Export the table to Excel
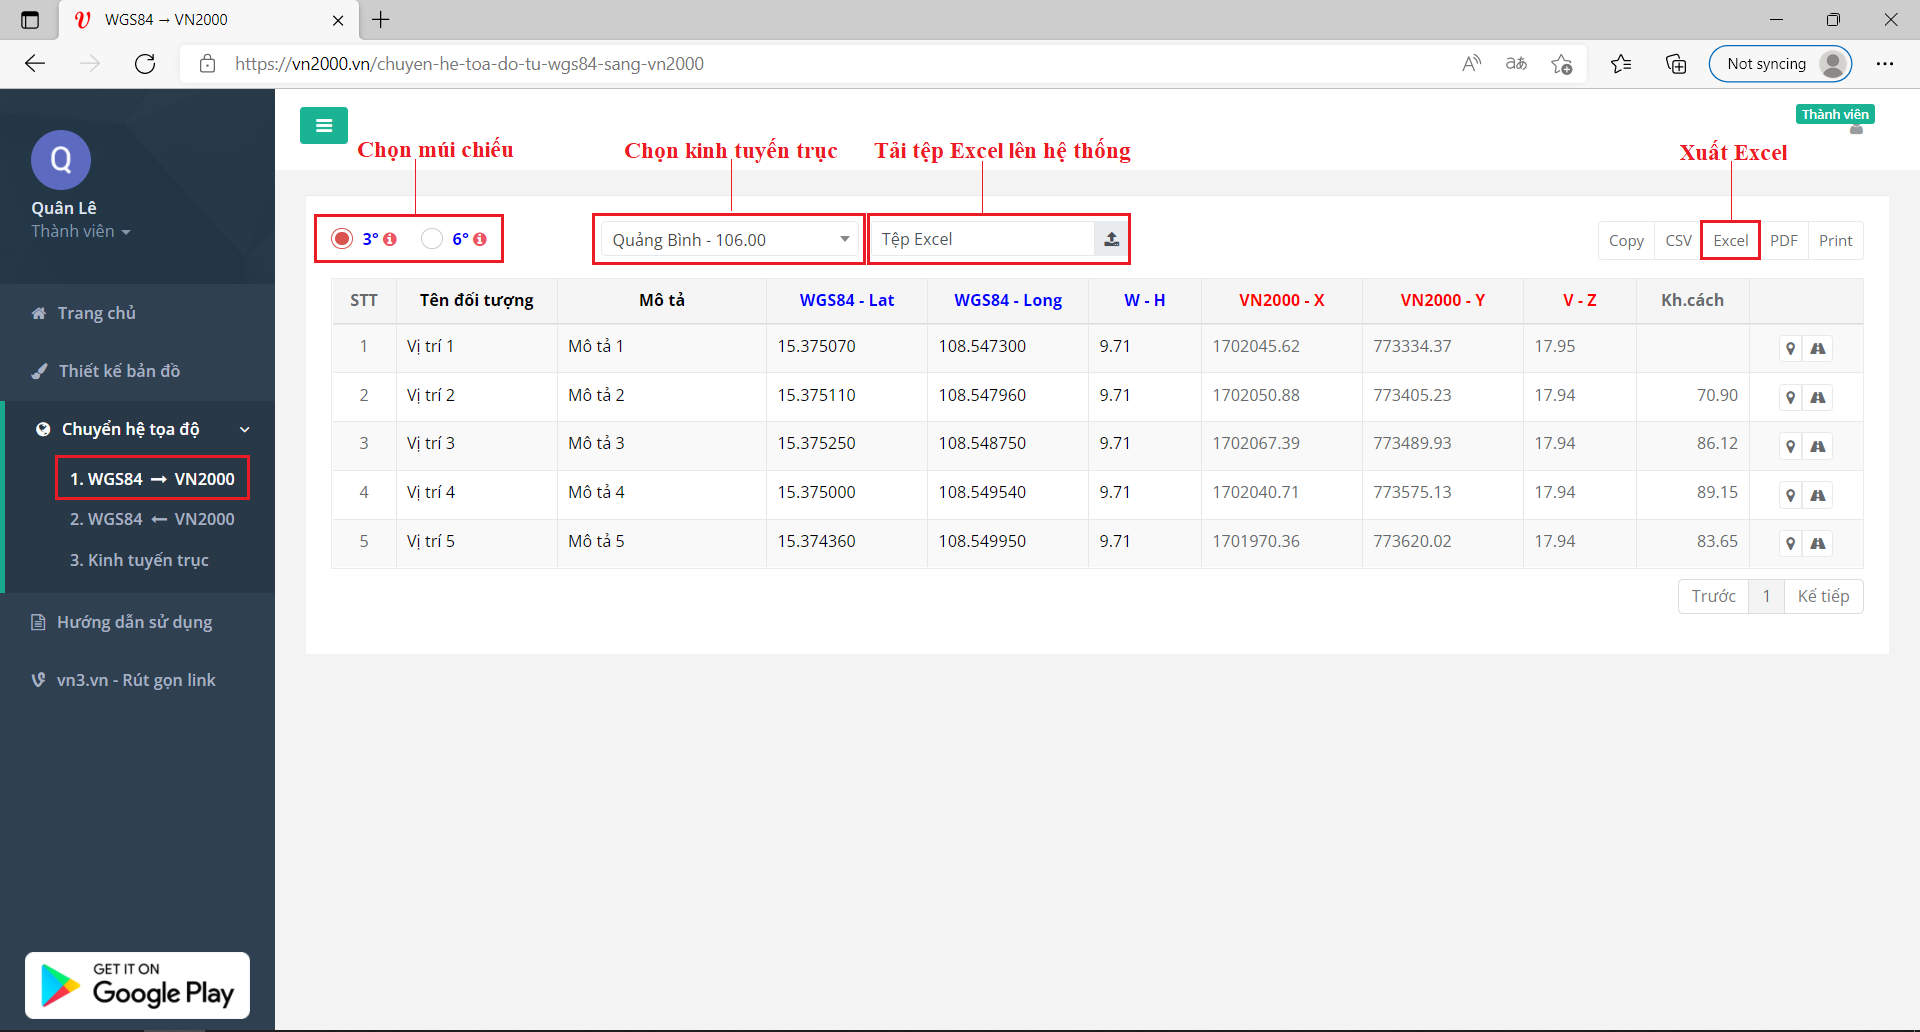The width and height of the screenshot is (1920, 1032). pos(1730,240)
